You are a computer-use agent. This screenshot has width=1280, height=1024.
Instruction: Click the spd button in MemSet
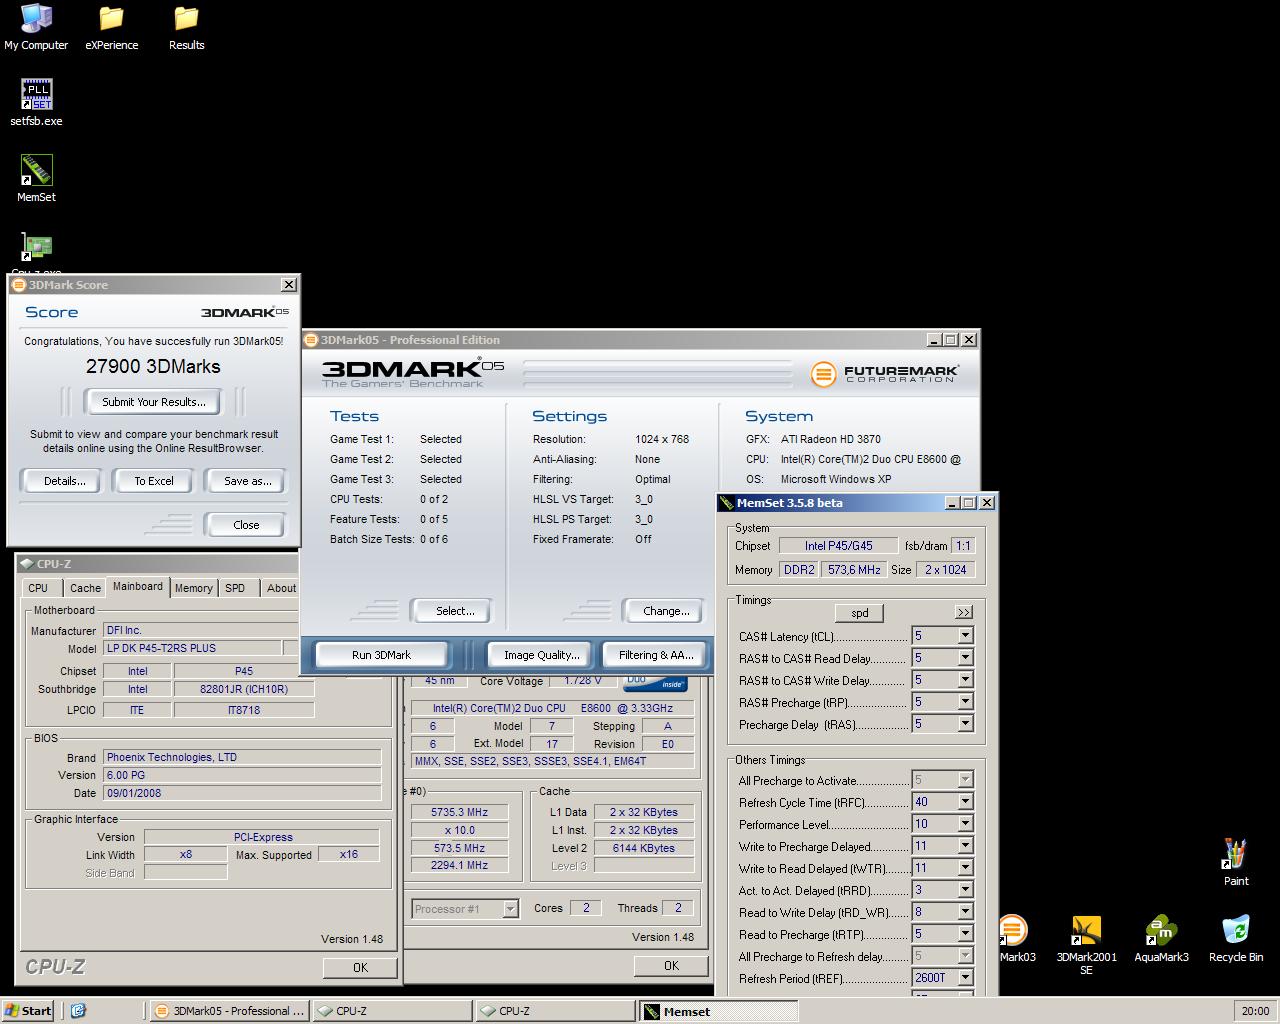[859, 613]
